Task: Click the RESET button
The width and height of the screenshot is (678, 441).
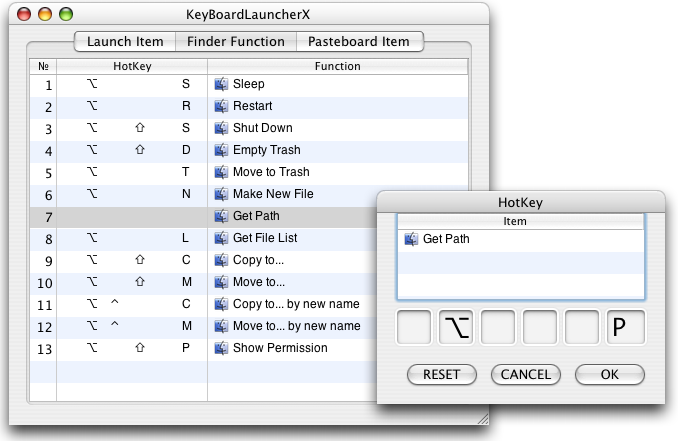Action: (441, 374)
